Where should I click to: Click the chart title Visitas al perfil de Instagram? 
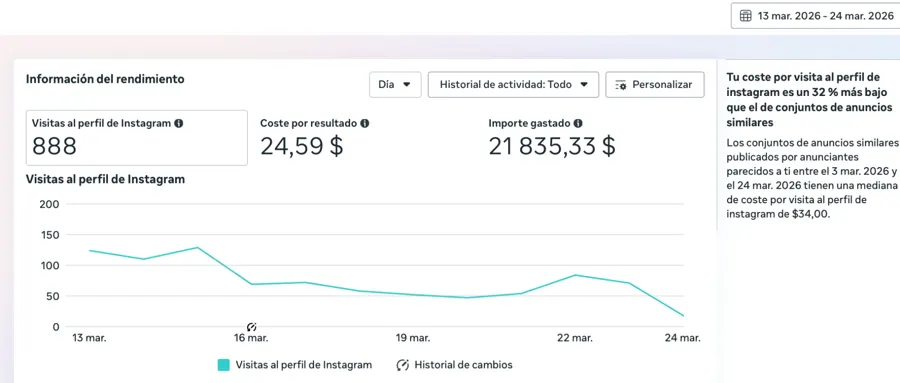click(105, 179)
